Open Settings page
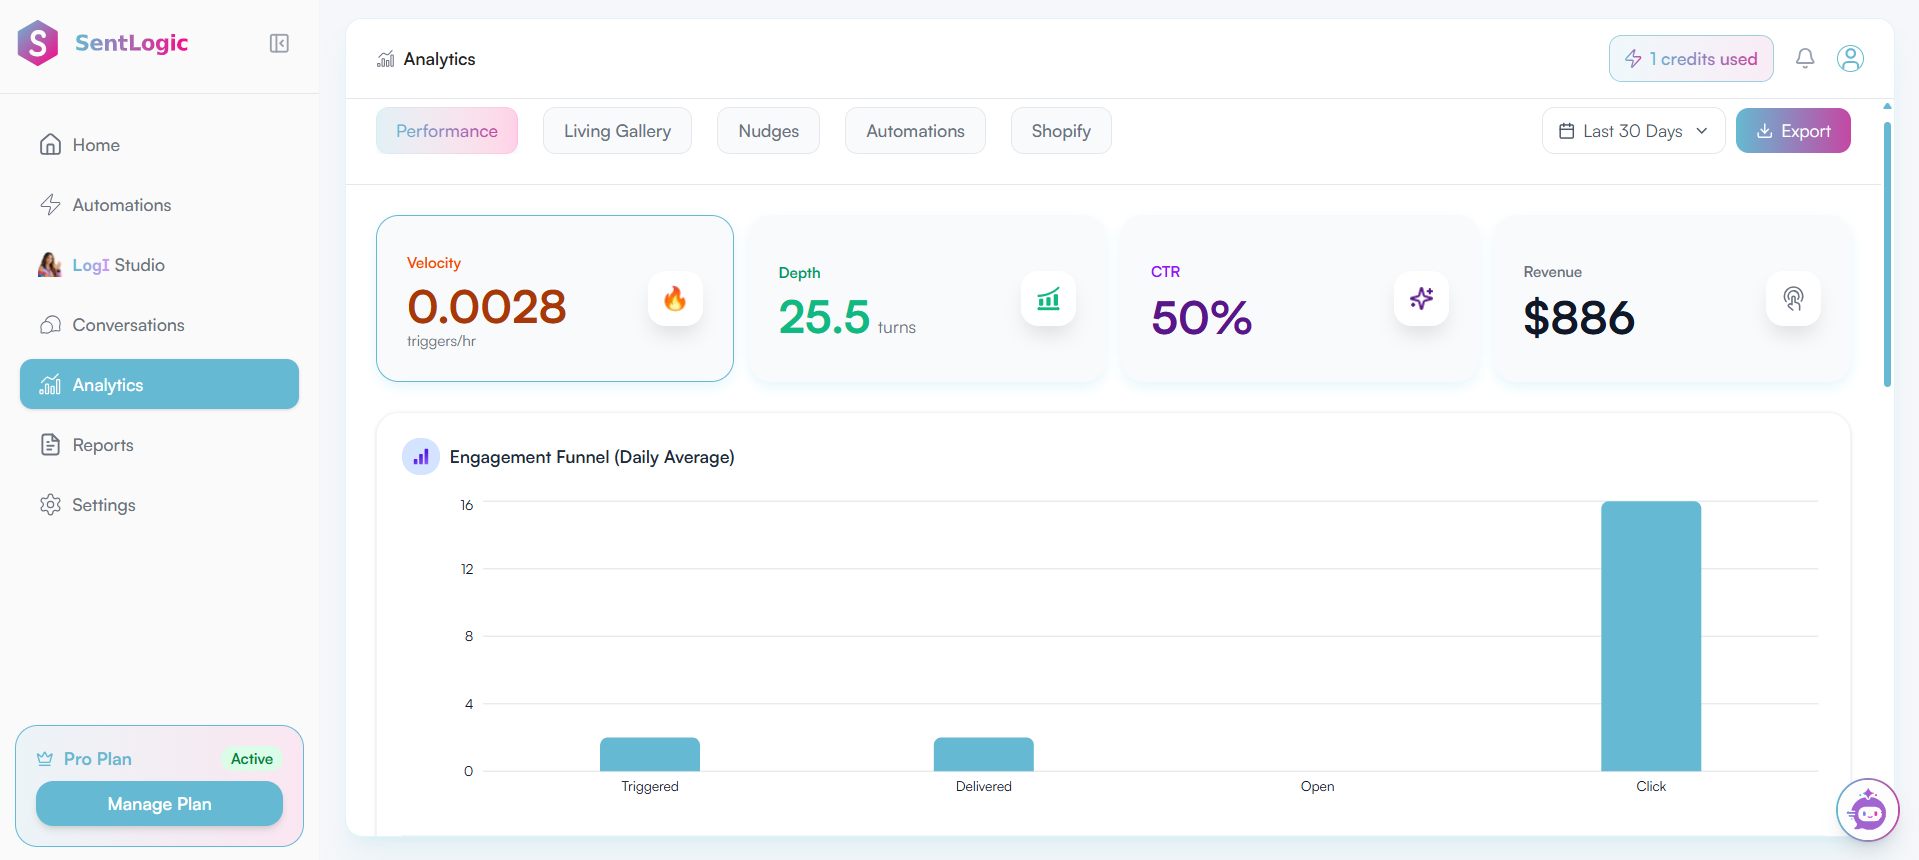 coord(160,505)
